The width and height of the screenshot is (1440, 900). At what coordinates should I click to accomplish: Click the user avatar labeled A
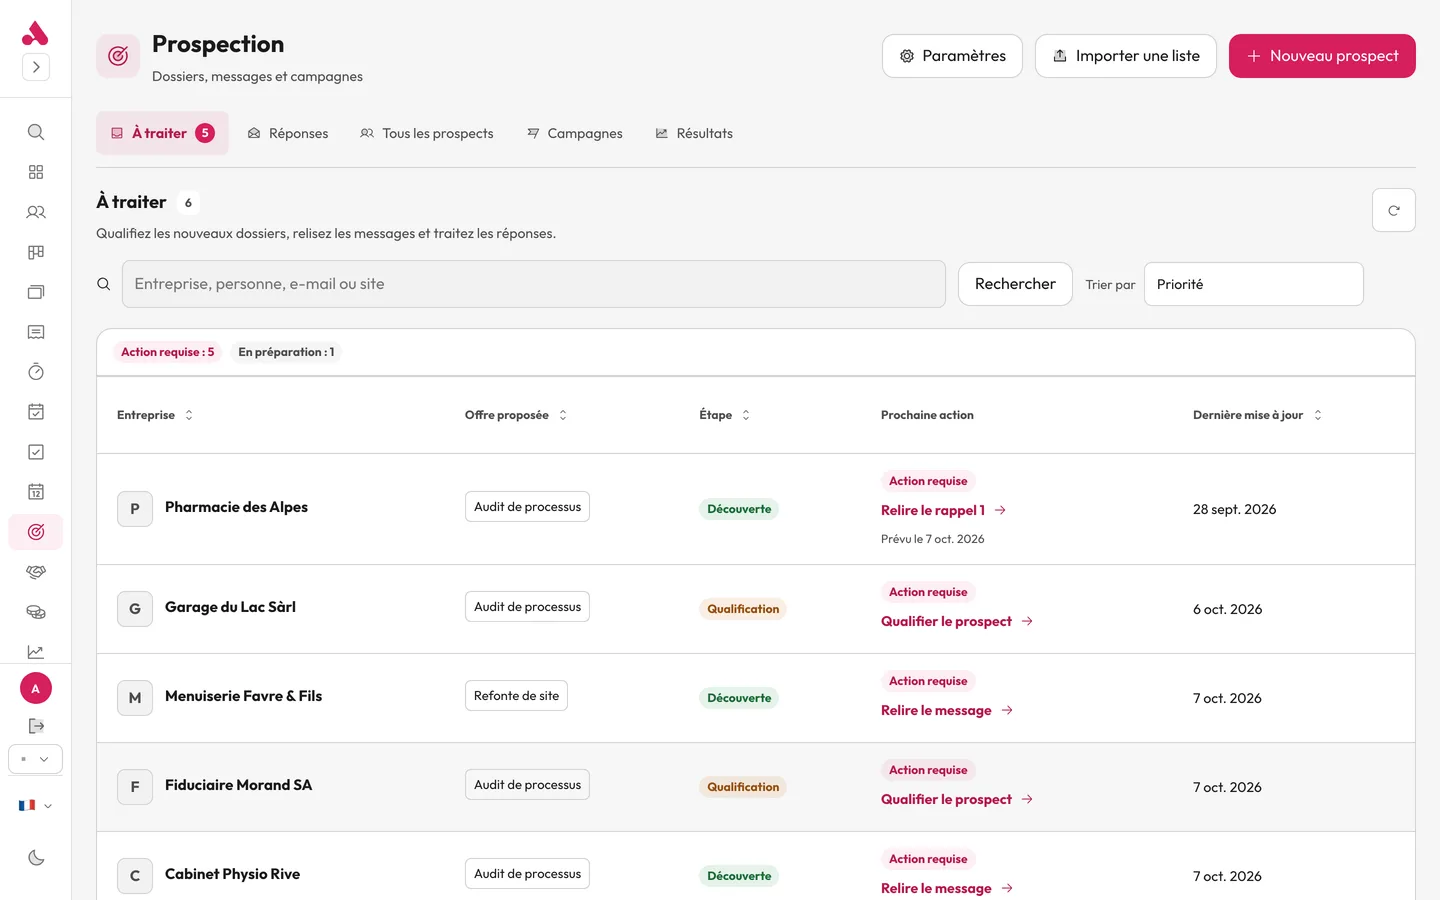point(36,688)
